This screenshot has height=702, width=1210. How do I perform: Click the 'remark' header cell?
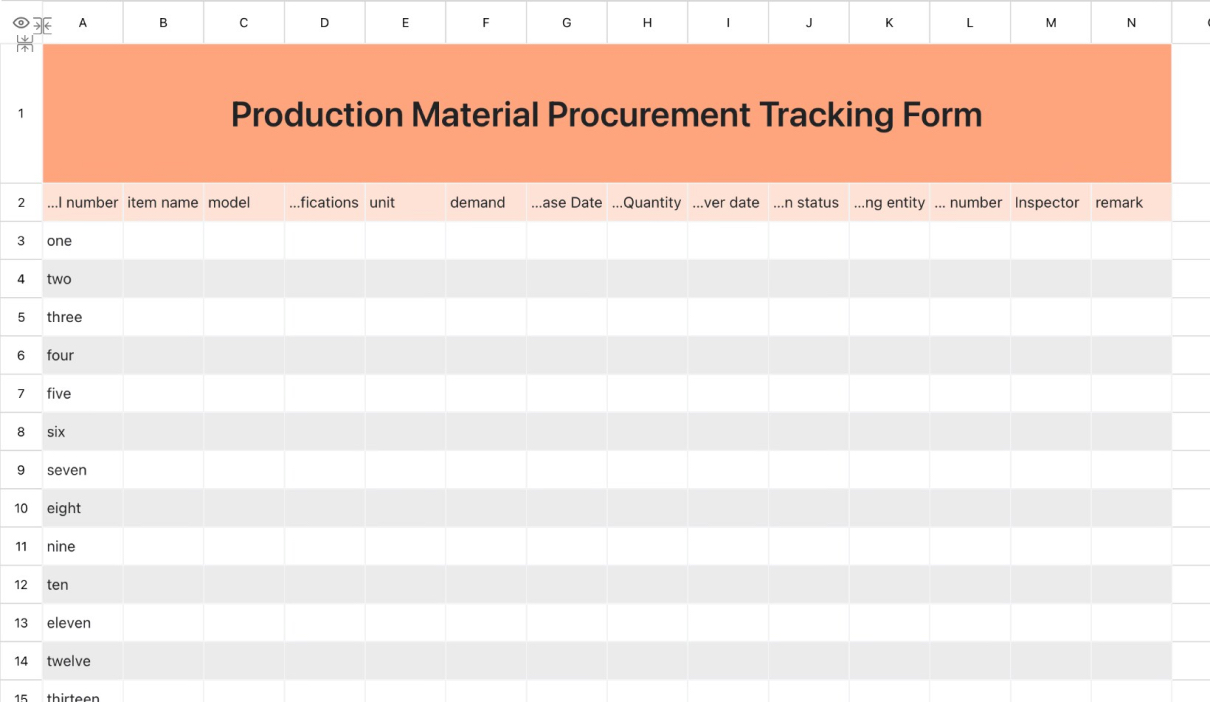click(1132, 202)
